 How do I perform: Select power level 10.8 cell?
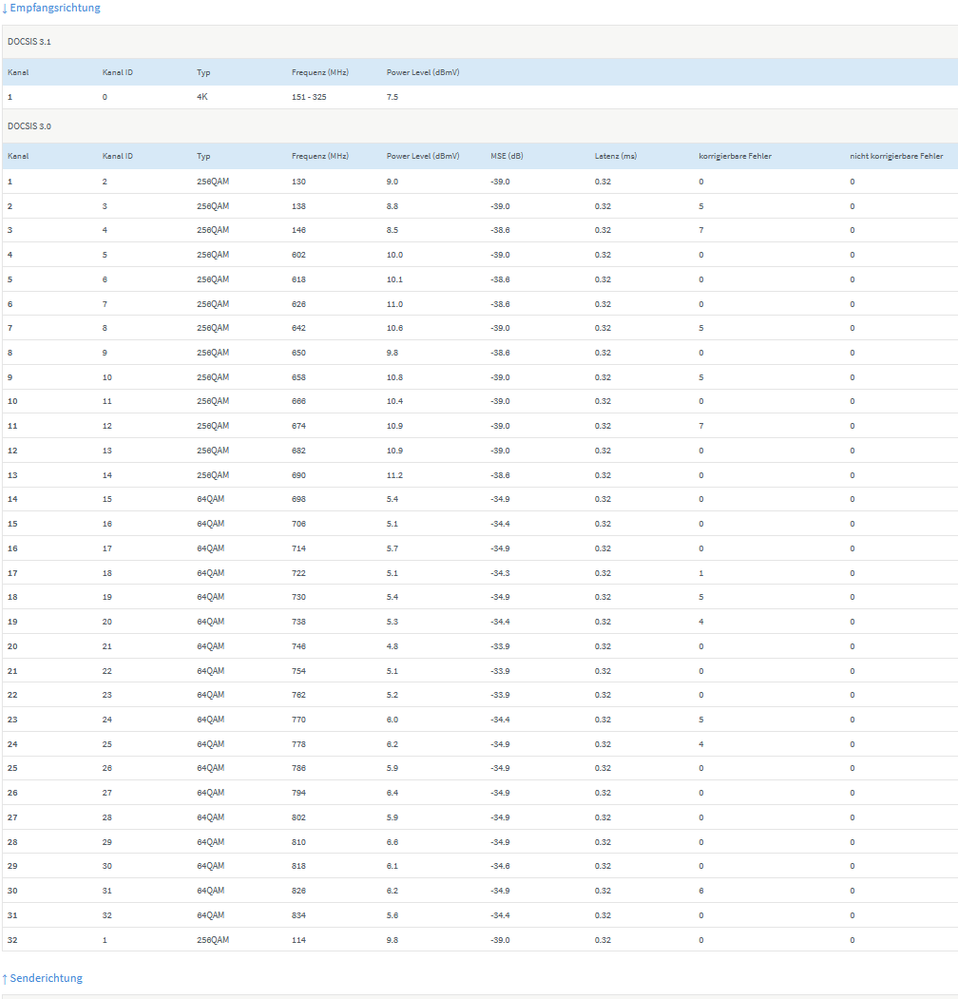394,378
